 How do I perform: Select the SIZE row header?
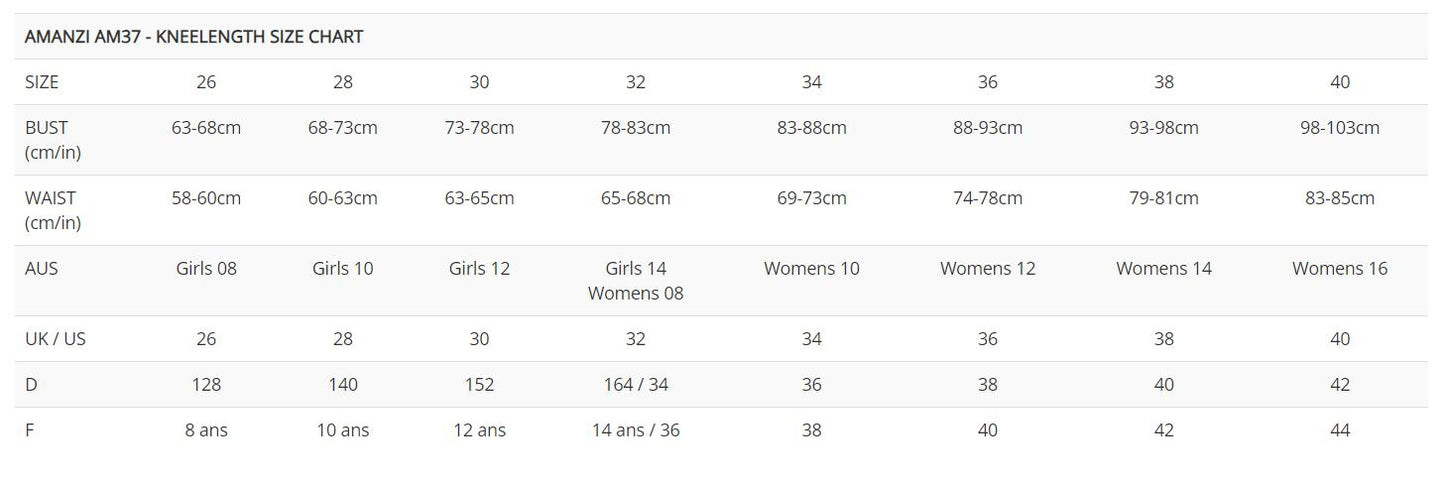pos(42,82)
